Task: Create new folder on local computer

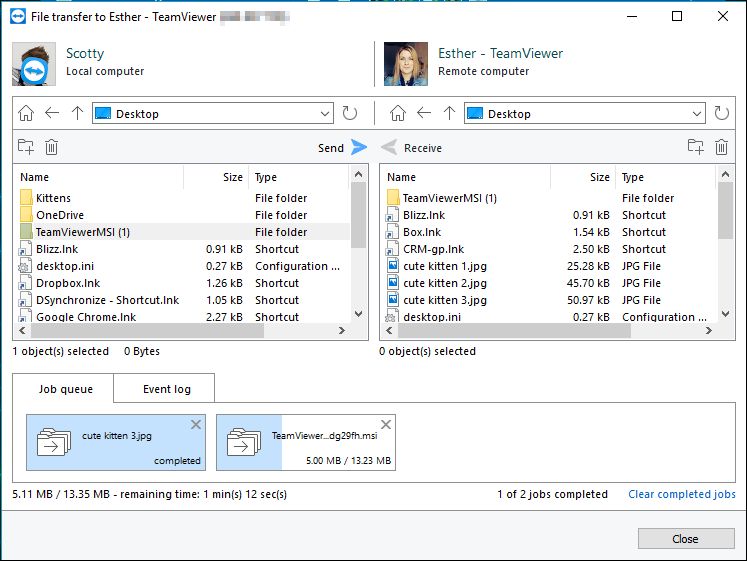Action: (x=26, y=147)
